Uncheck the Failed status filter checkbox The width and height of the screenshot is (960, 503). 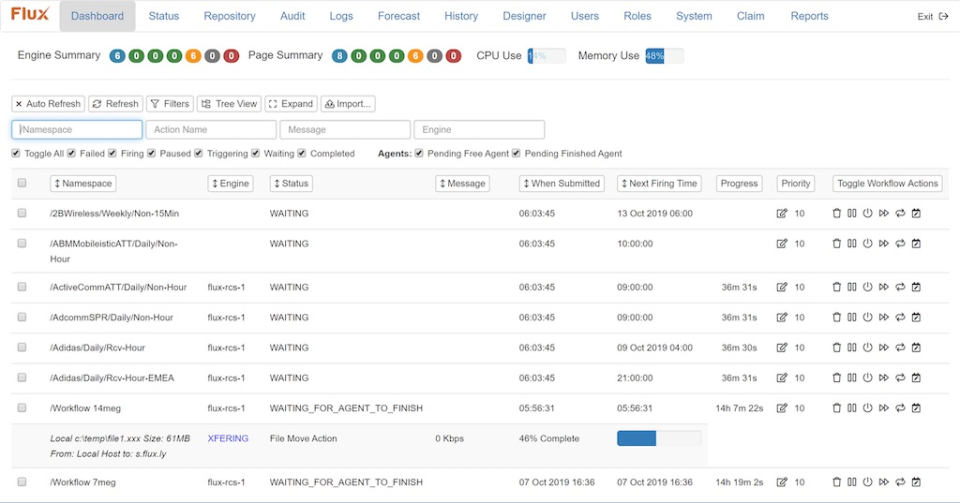click(73, 154)
